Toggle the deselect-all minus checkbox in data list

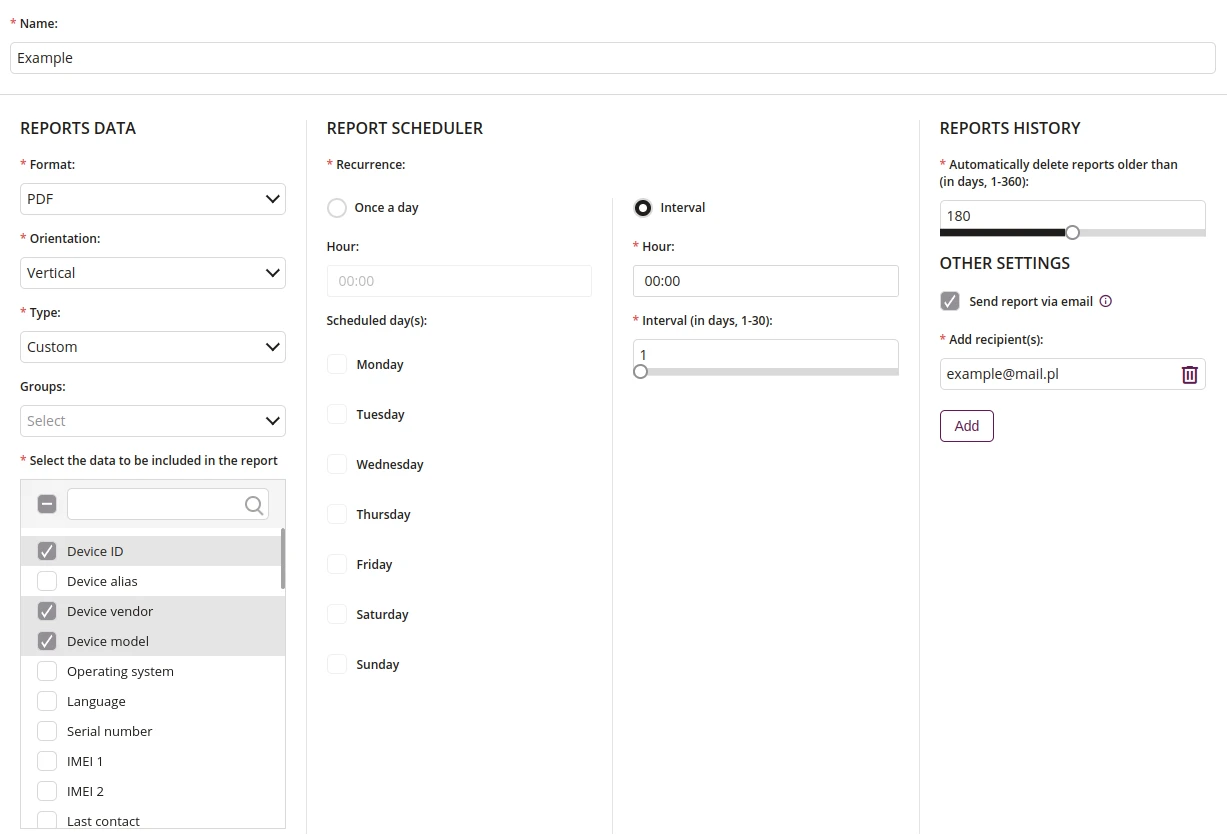(47, 504)
